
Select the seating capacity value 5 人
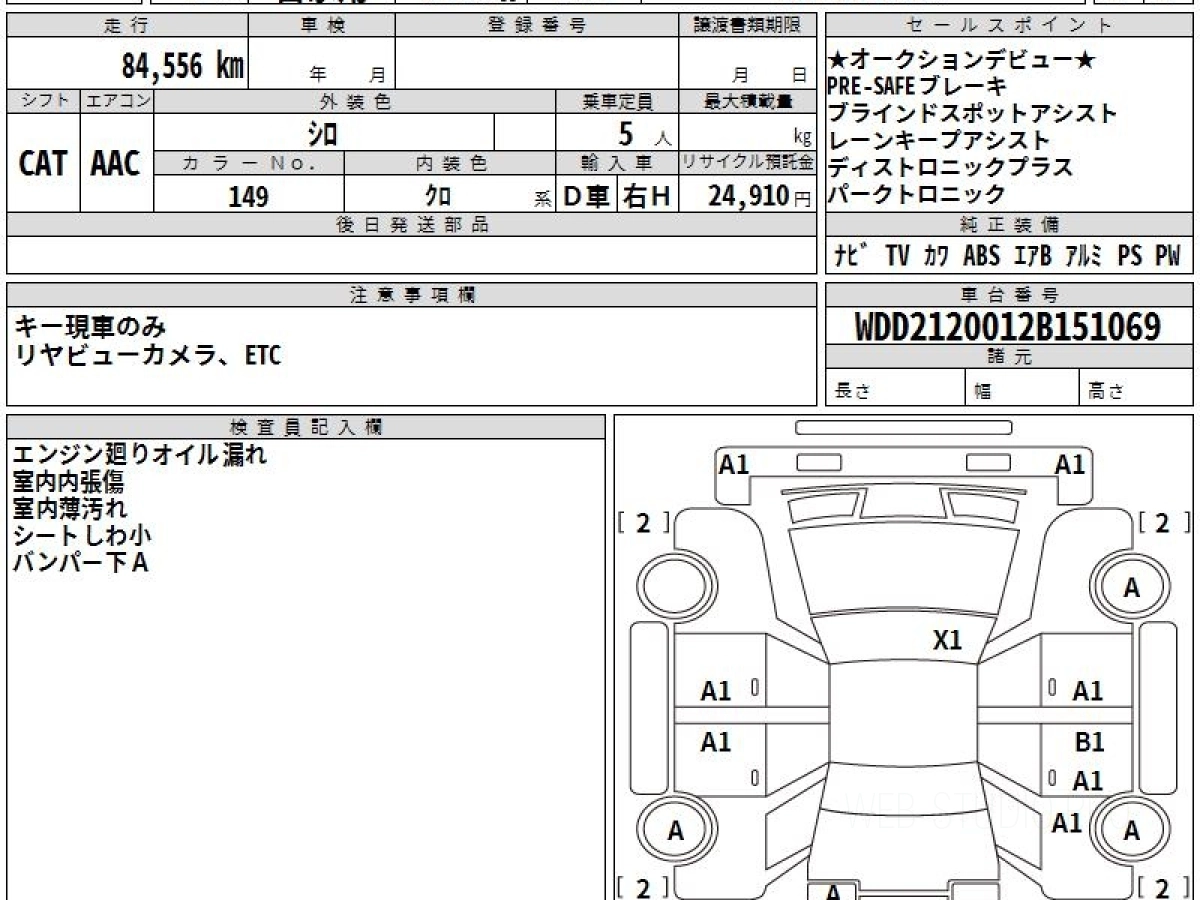(x=643, y=133)
